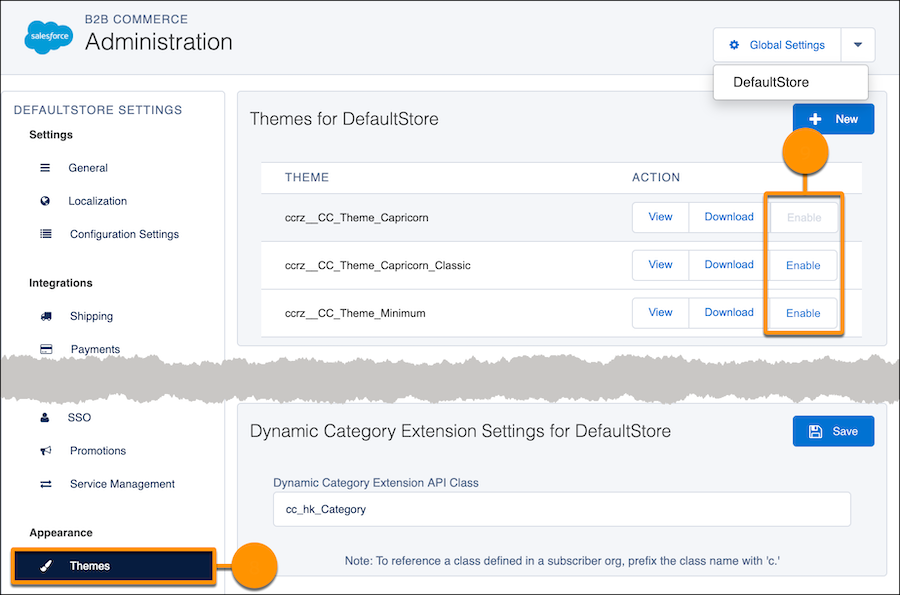This screenshot has width=900, height=595.
Task: Click the plus icon on New button
Action: coord(815,119)
